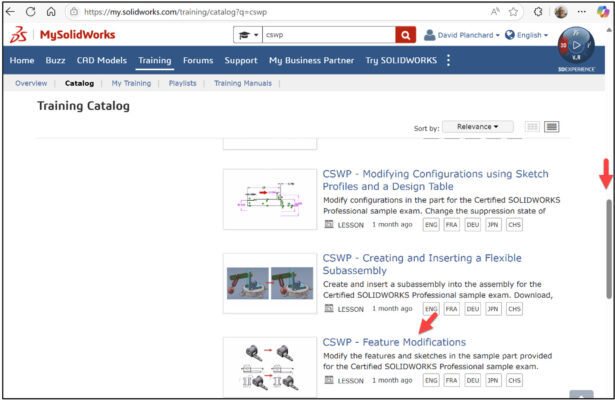The height and width of the screenshot is (400, 615).
Task: Open the vertical dots overflow menu in navbar
Action: 448,60
